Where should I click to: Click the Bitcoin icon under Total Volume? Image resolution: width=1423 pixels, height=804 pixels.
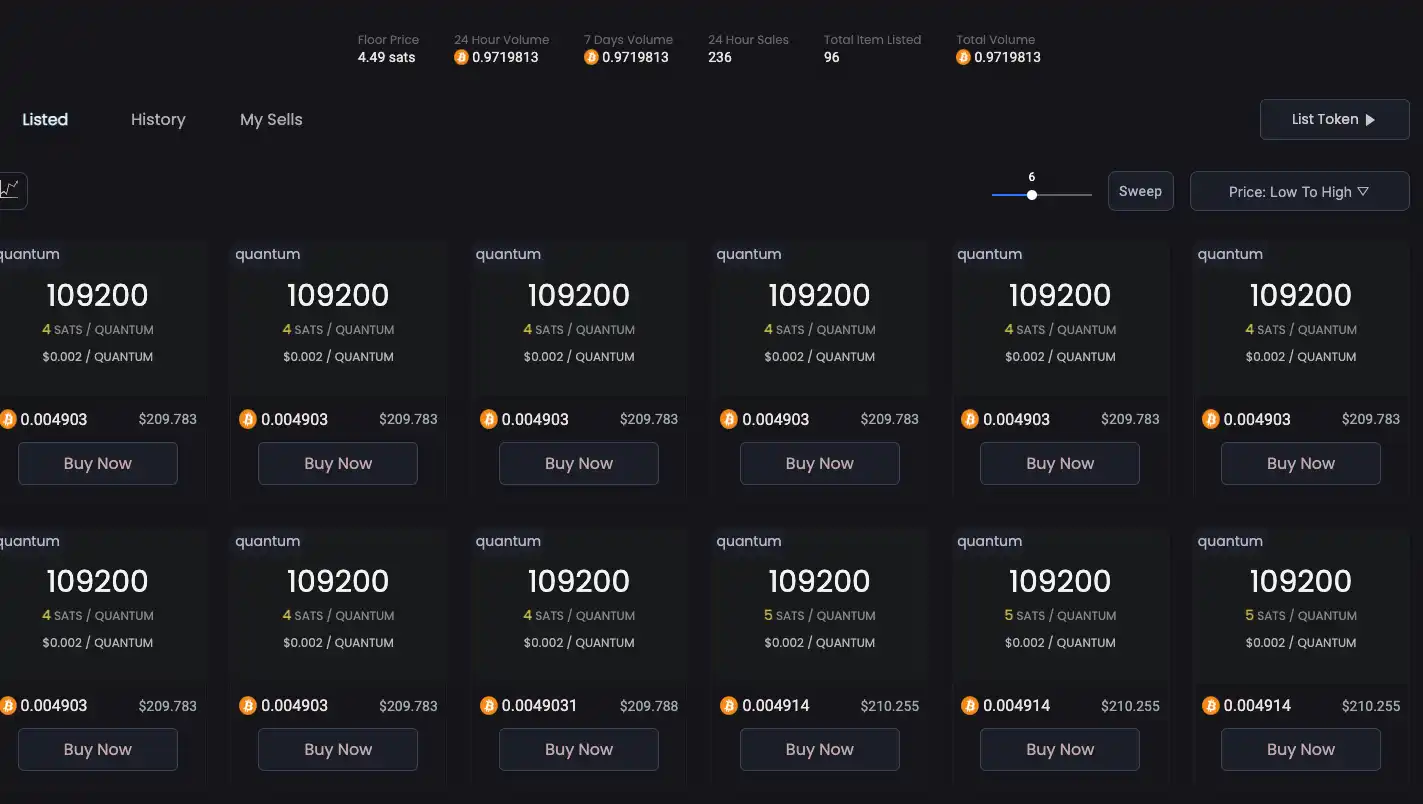pyautogui.click(x=963, y=57)
